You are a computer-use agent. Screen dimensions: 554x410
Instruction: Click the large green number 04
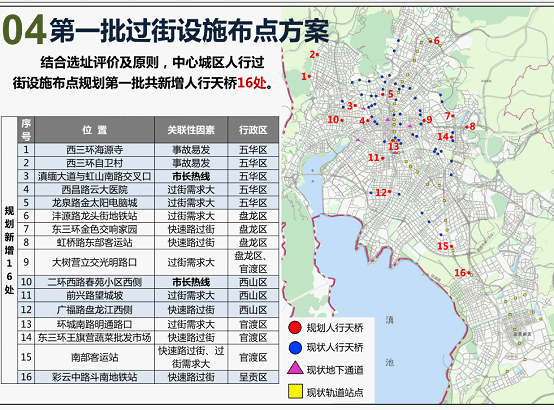(x=24, y=30)
